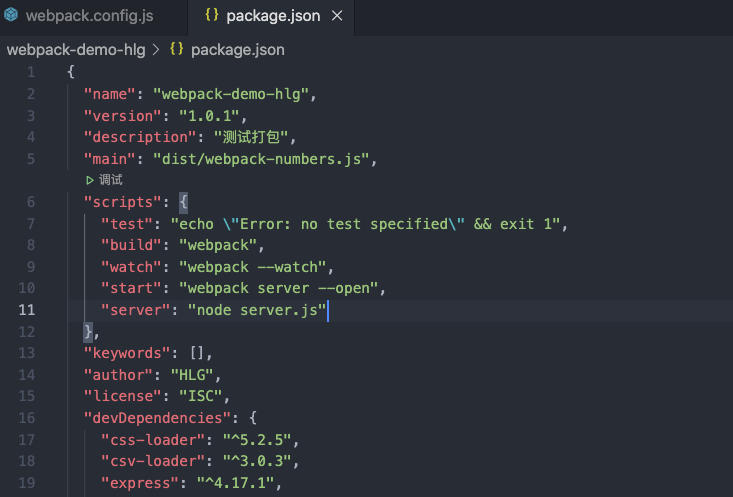Click line number 11 in gutter

pos(27,310)
